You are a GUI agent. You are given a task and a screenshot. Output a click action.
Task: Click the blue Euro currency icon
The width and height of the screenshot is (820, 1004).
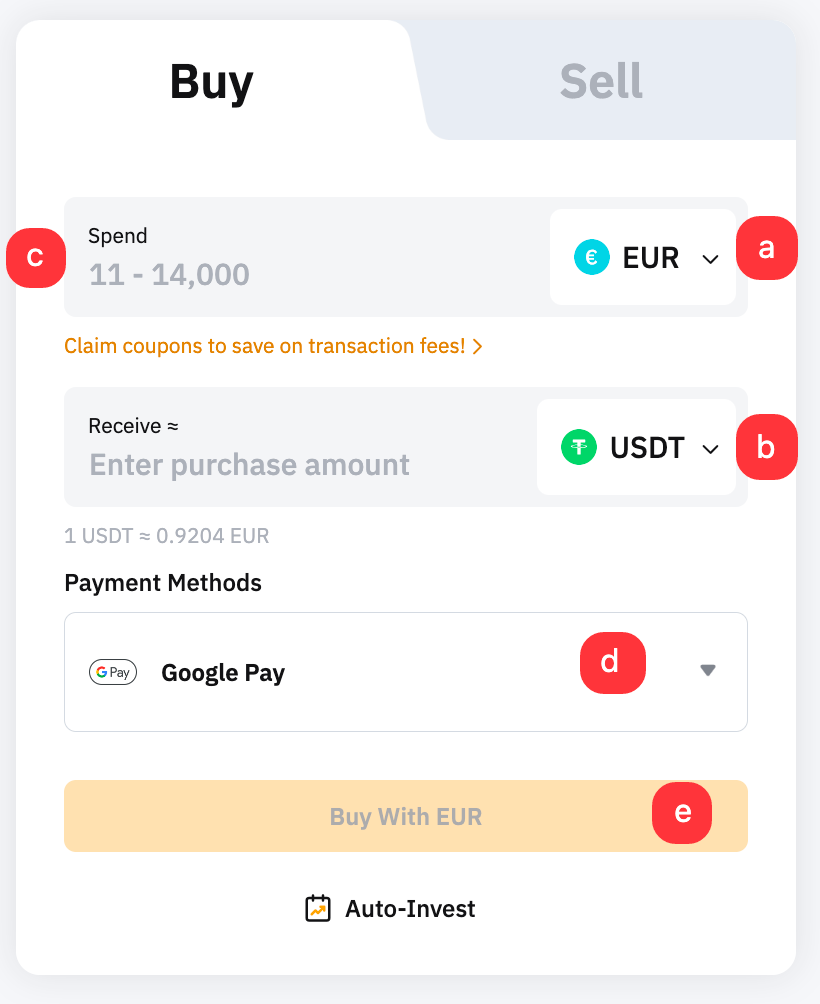(592, 258)
